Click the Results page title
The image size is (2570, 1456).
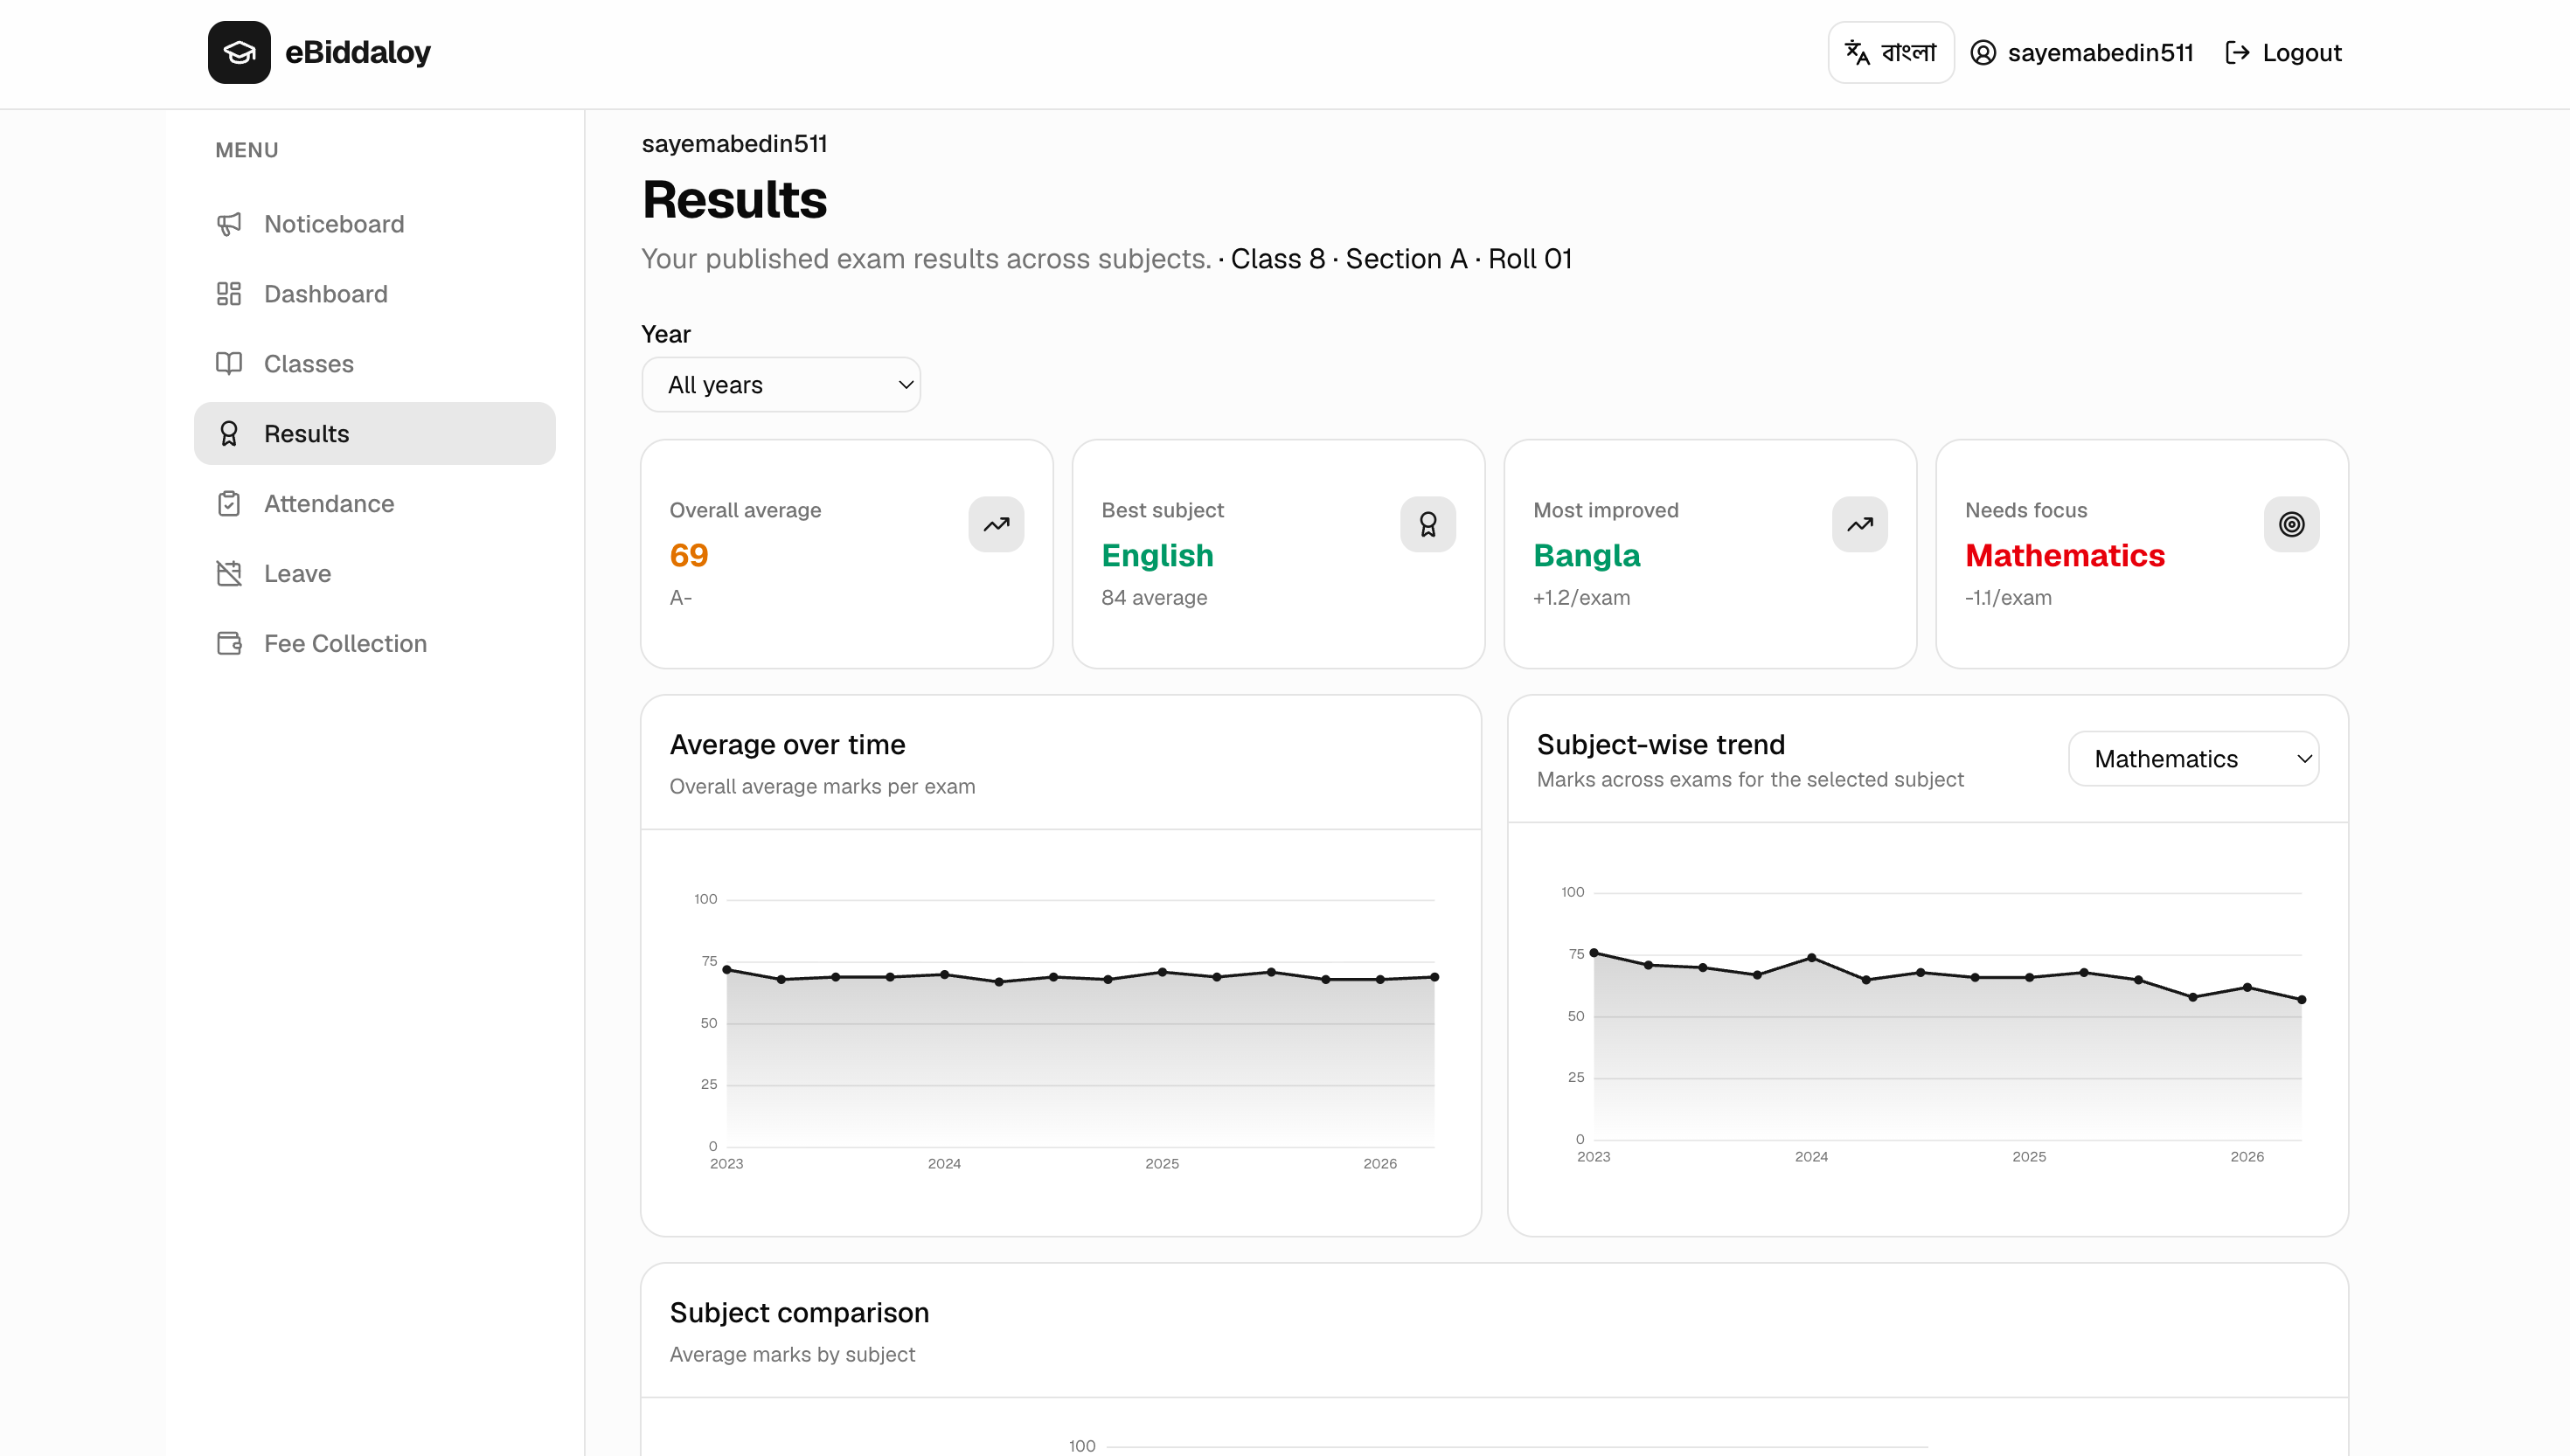tap(735, 200)
